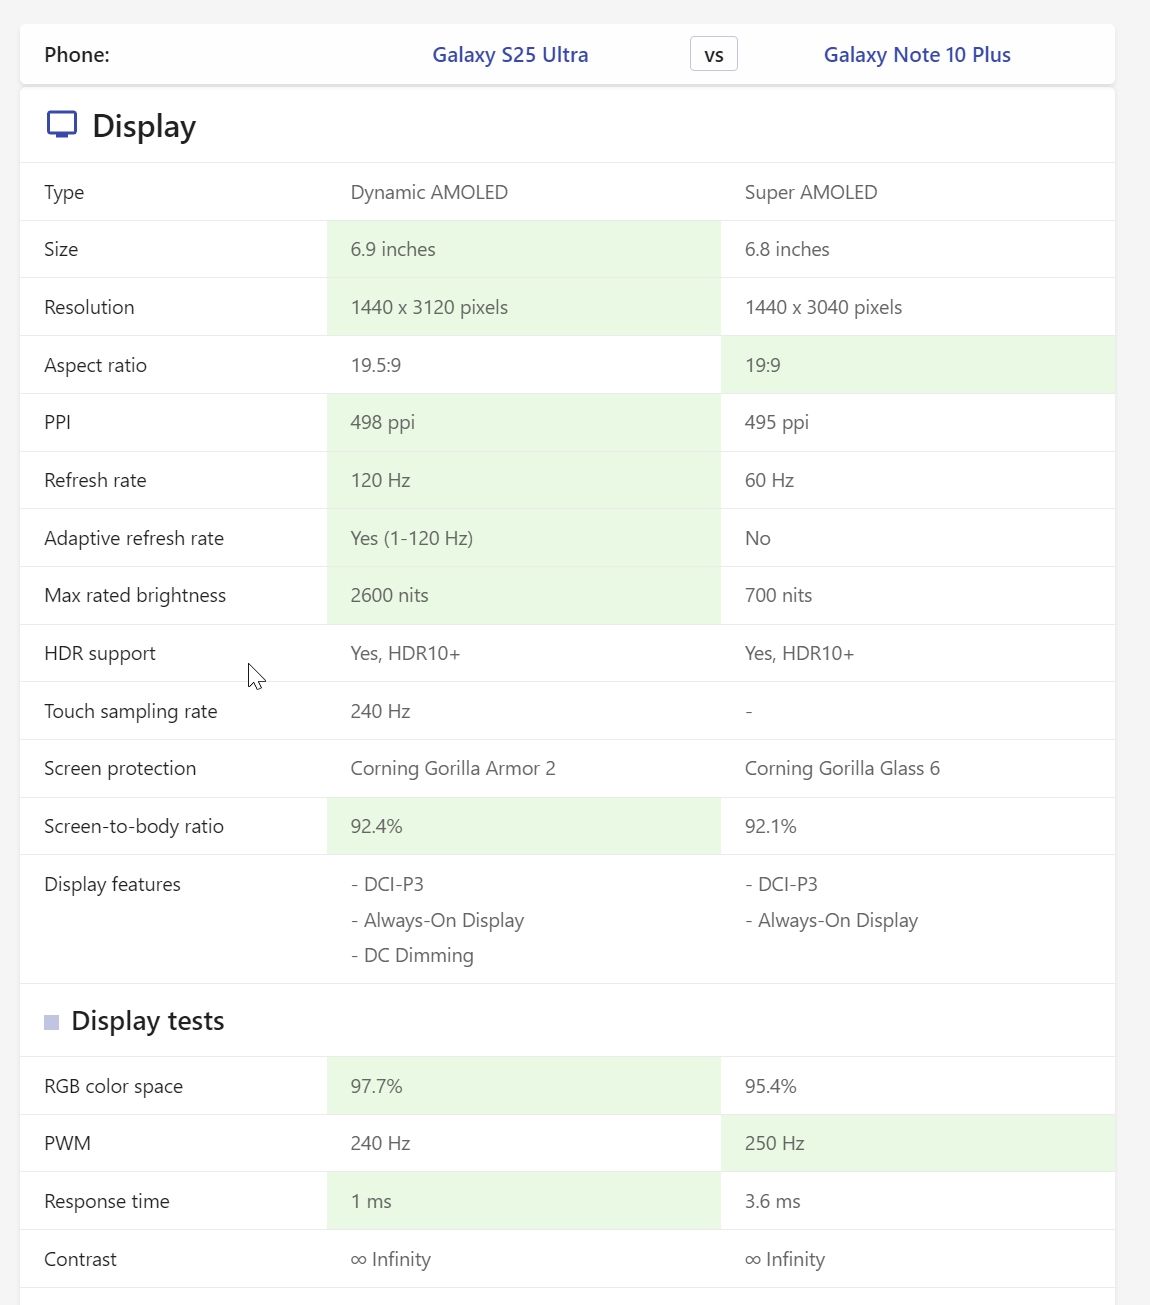Select the 97.7% RGB color space value
Viewport: 1150px width, 1305px height.
pos(377,1086)
